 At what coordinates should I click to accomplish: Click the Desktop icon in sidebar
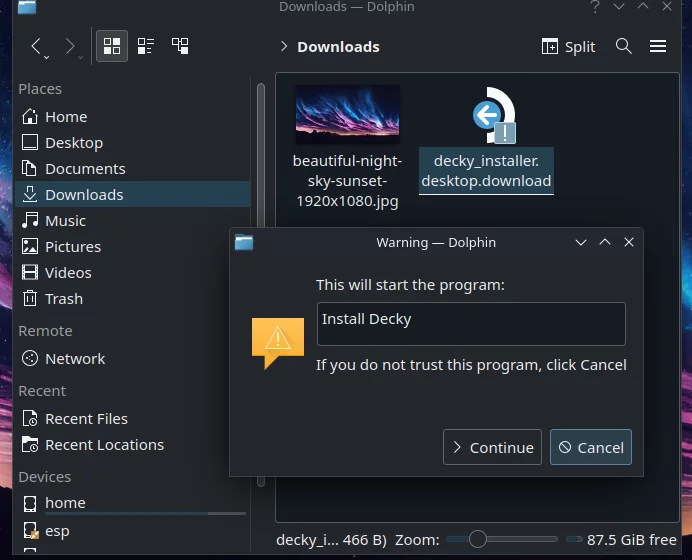pos(30,143)
